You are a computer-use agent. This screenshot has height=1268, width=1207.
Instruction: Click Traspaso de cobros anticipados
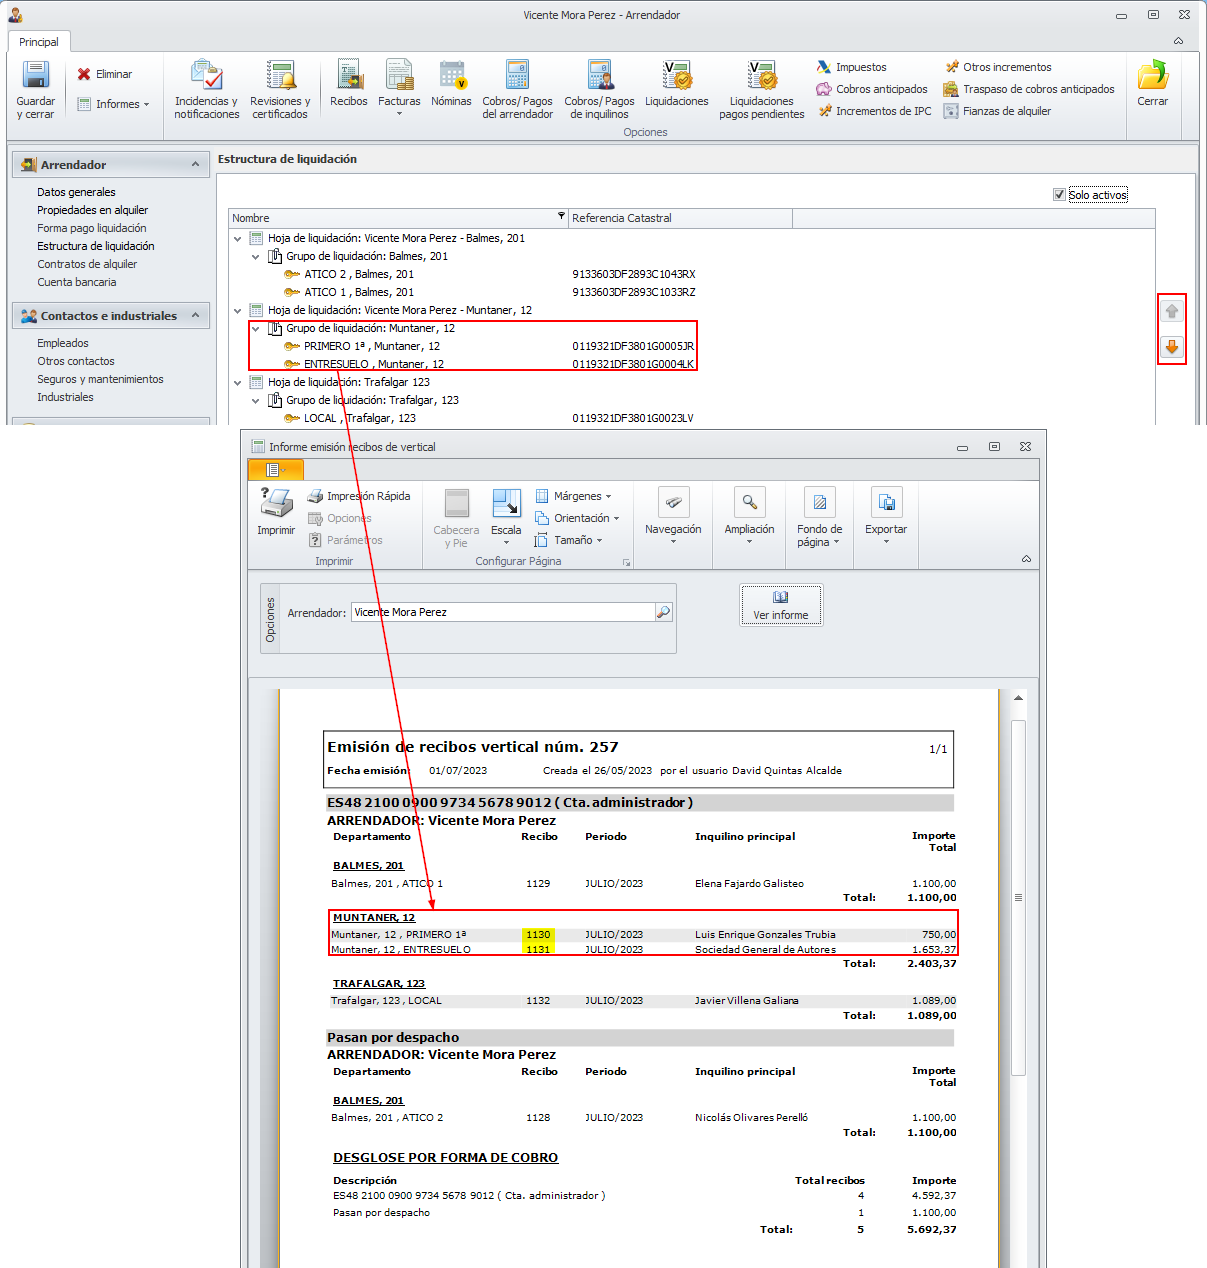tap(1029, 89)
